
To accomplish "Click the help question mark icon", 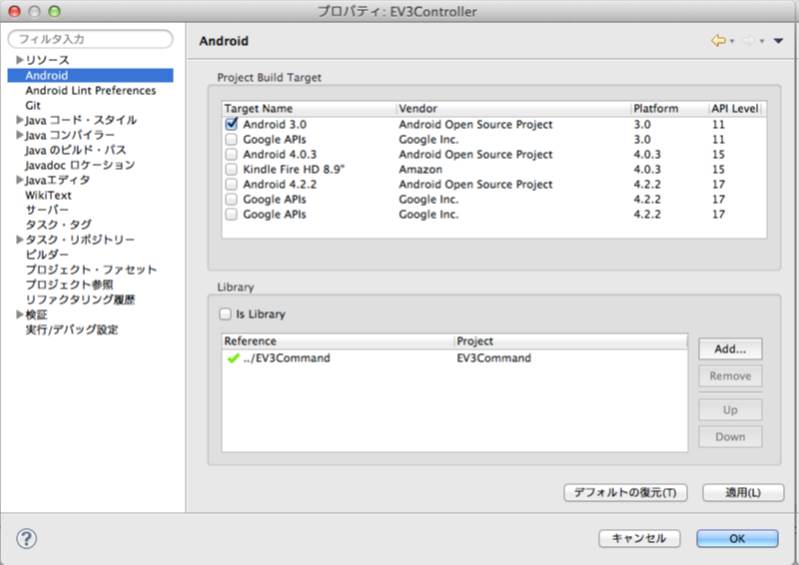I will [x=27, y=539].
